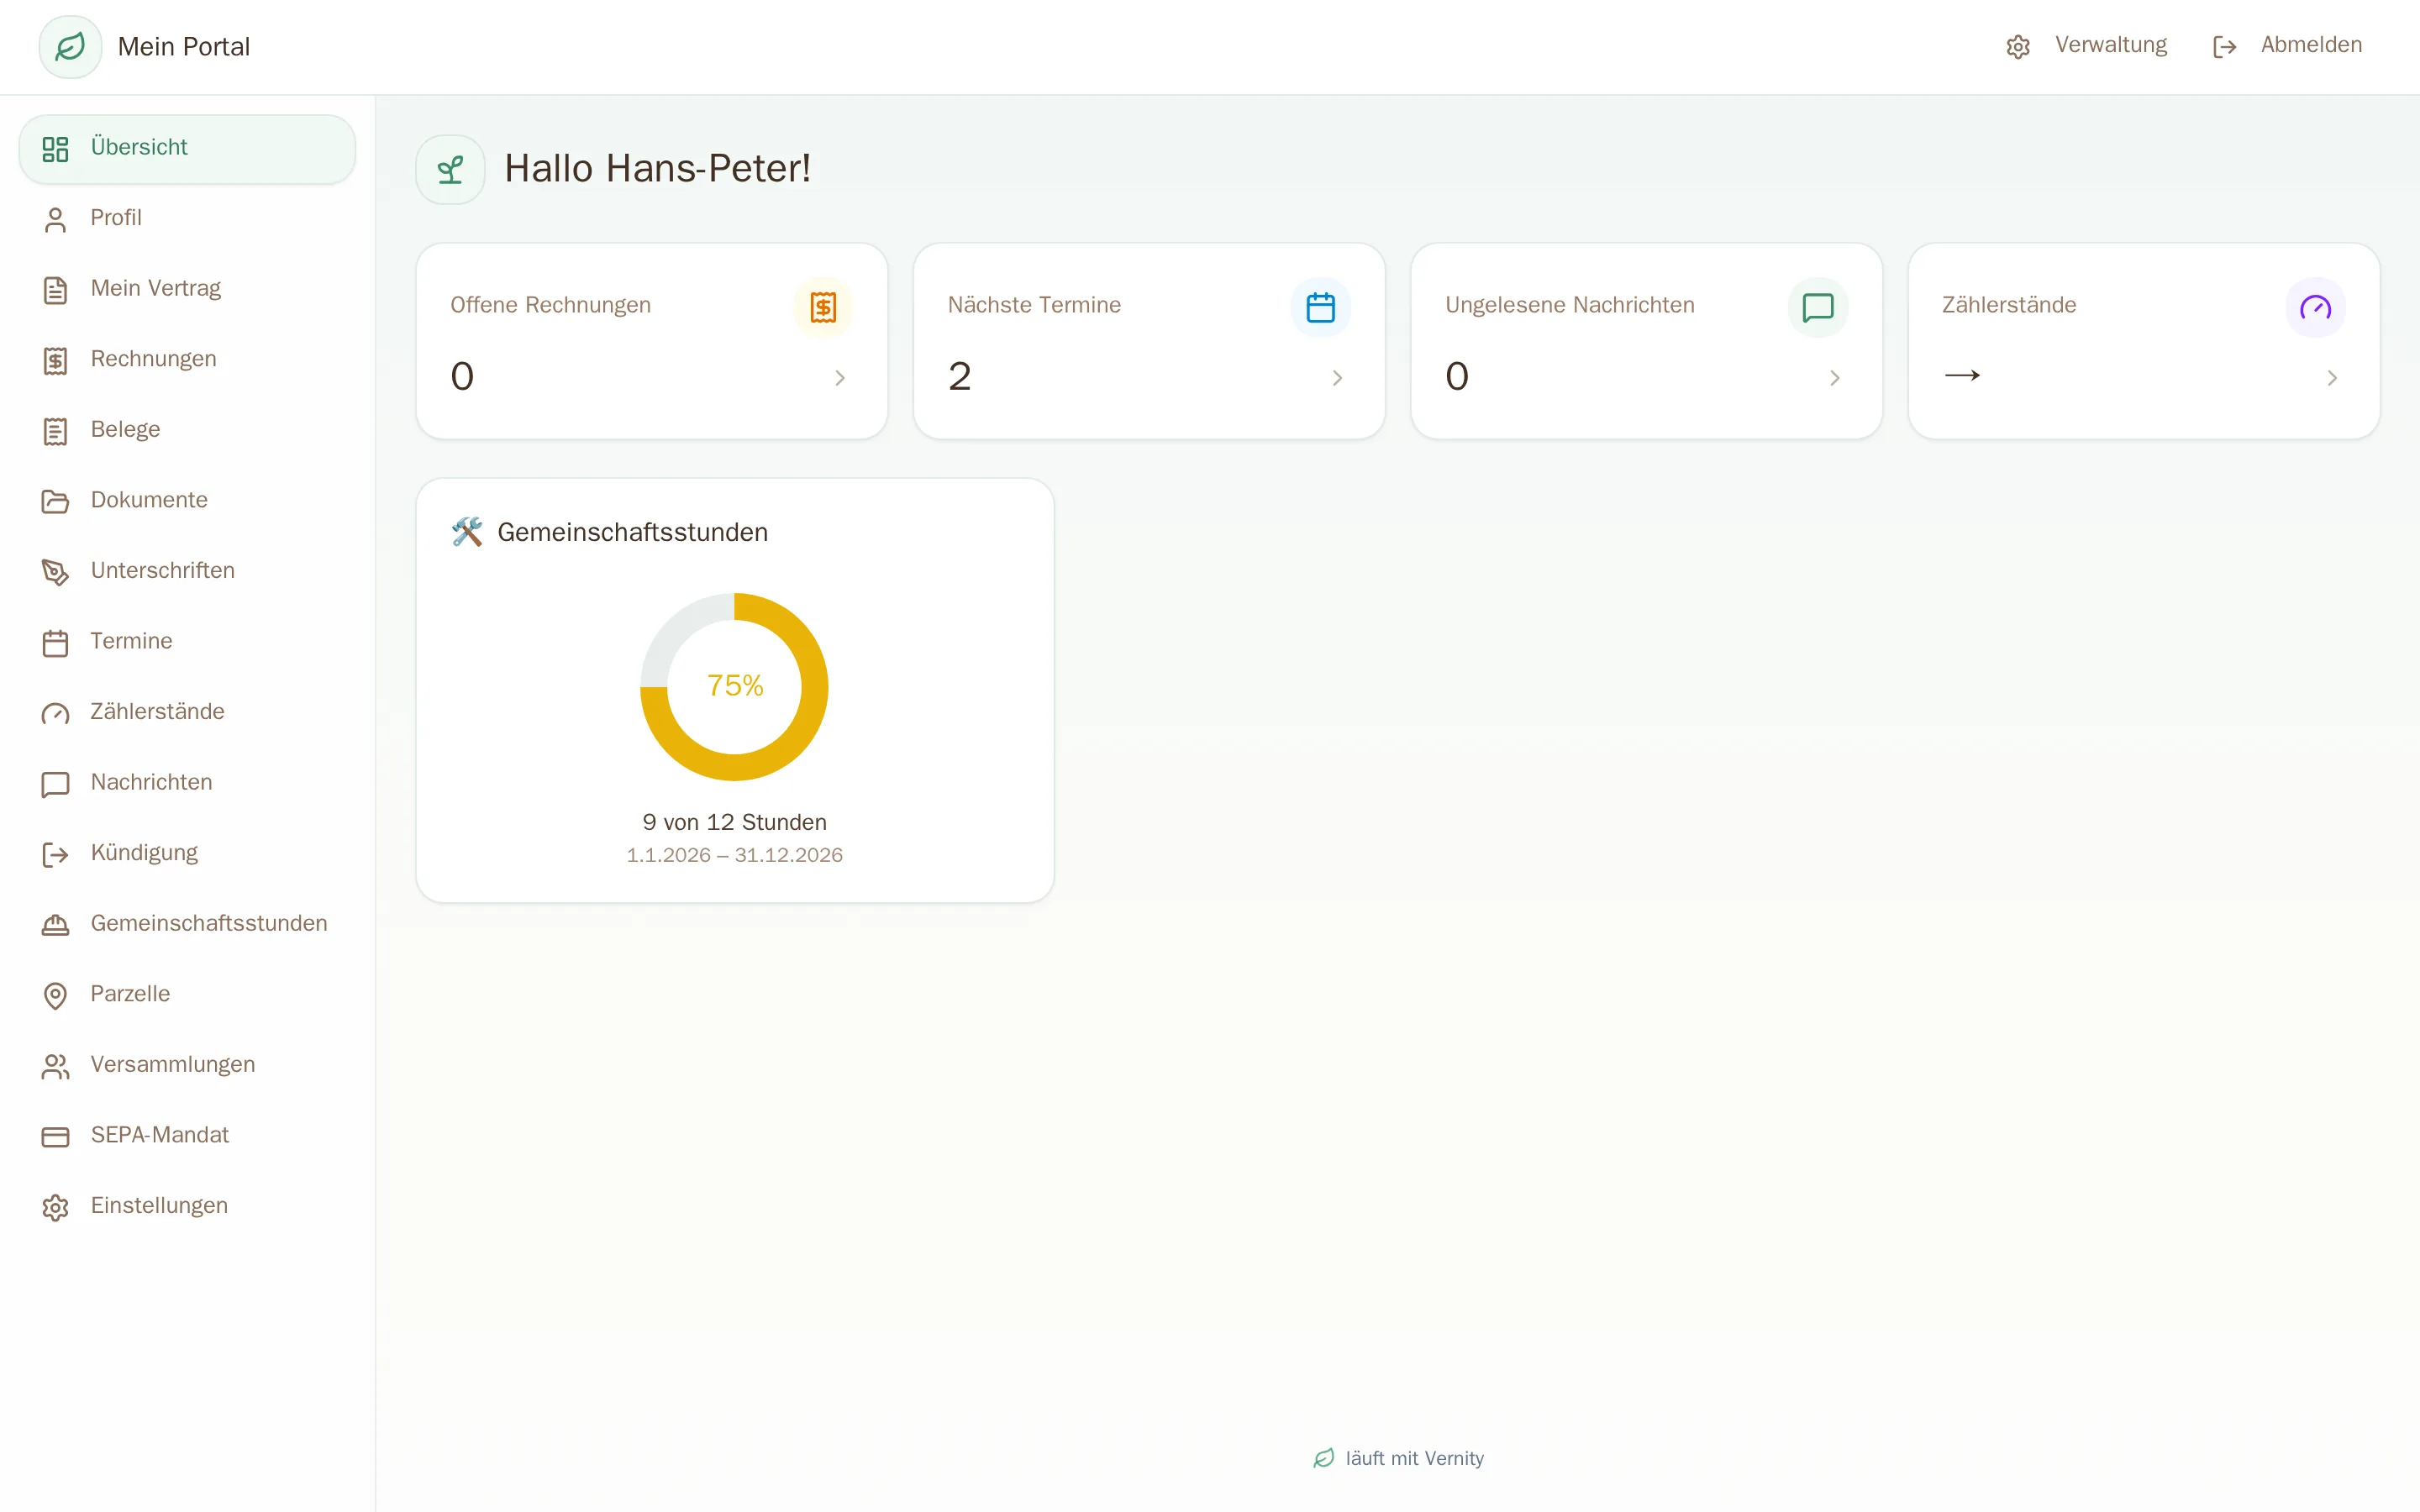2420x1512 pixels.
Task: Open Mein Portal home title
Action: coord(184,47)
